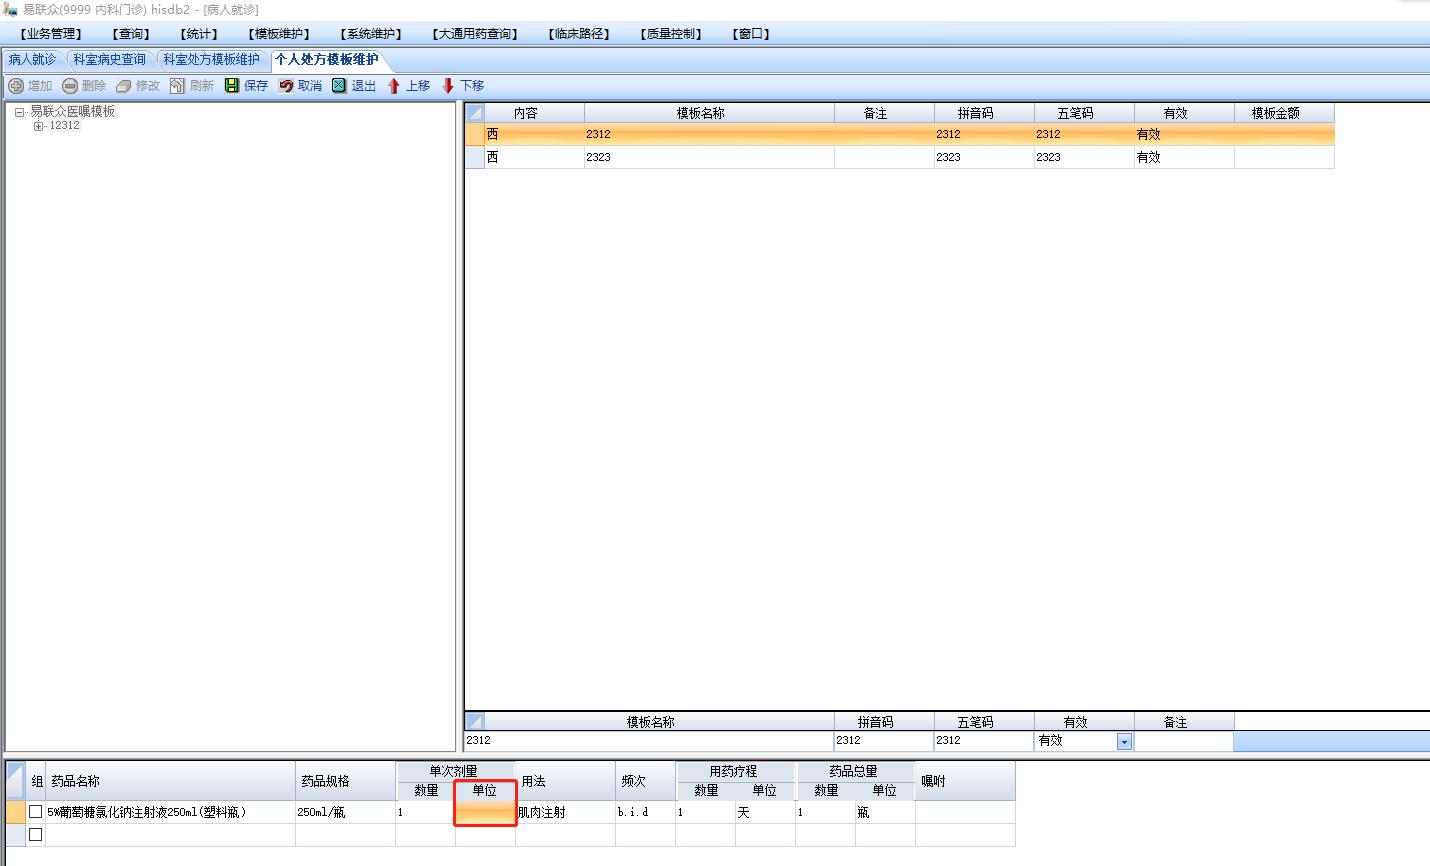Screen dimensions: 1430x866
Task: Click the 拼音码 input showing 2312
Action: (x=884, y=741)
